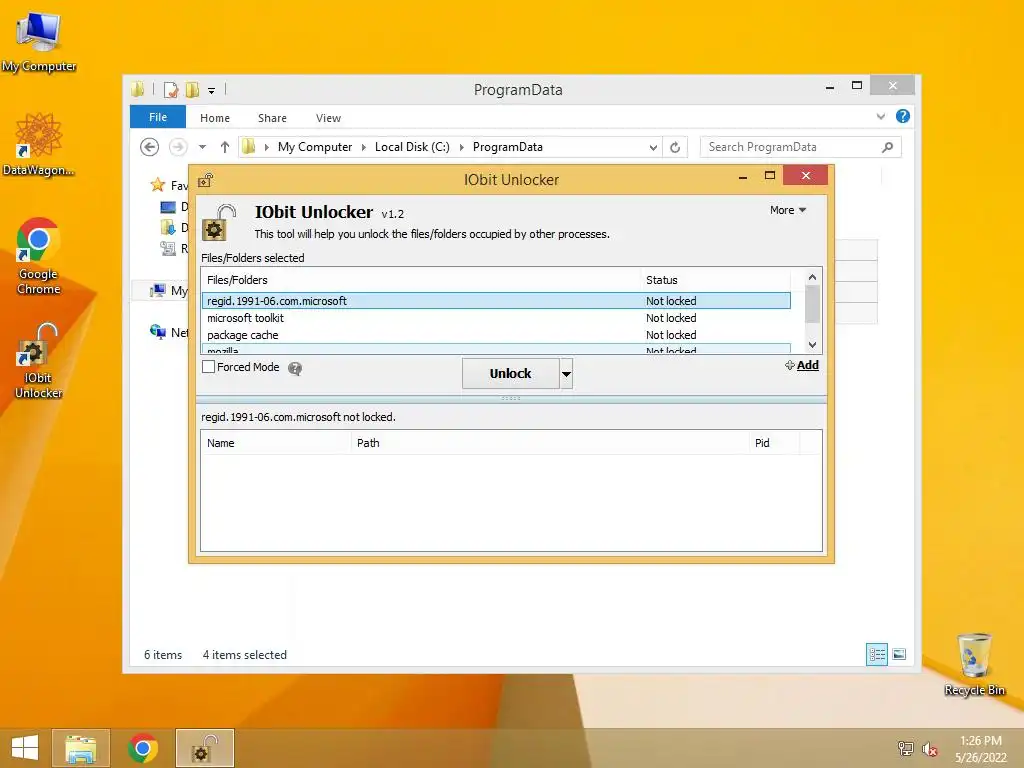Click ProgramData in address breadcrumb
Screen dimensions: 1024x768
[x=507, y=147]
